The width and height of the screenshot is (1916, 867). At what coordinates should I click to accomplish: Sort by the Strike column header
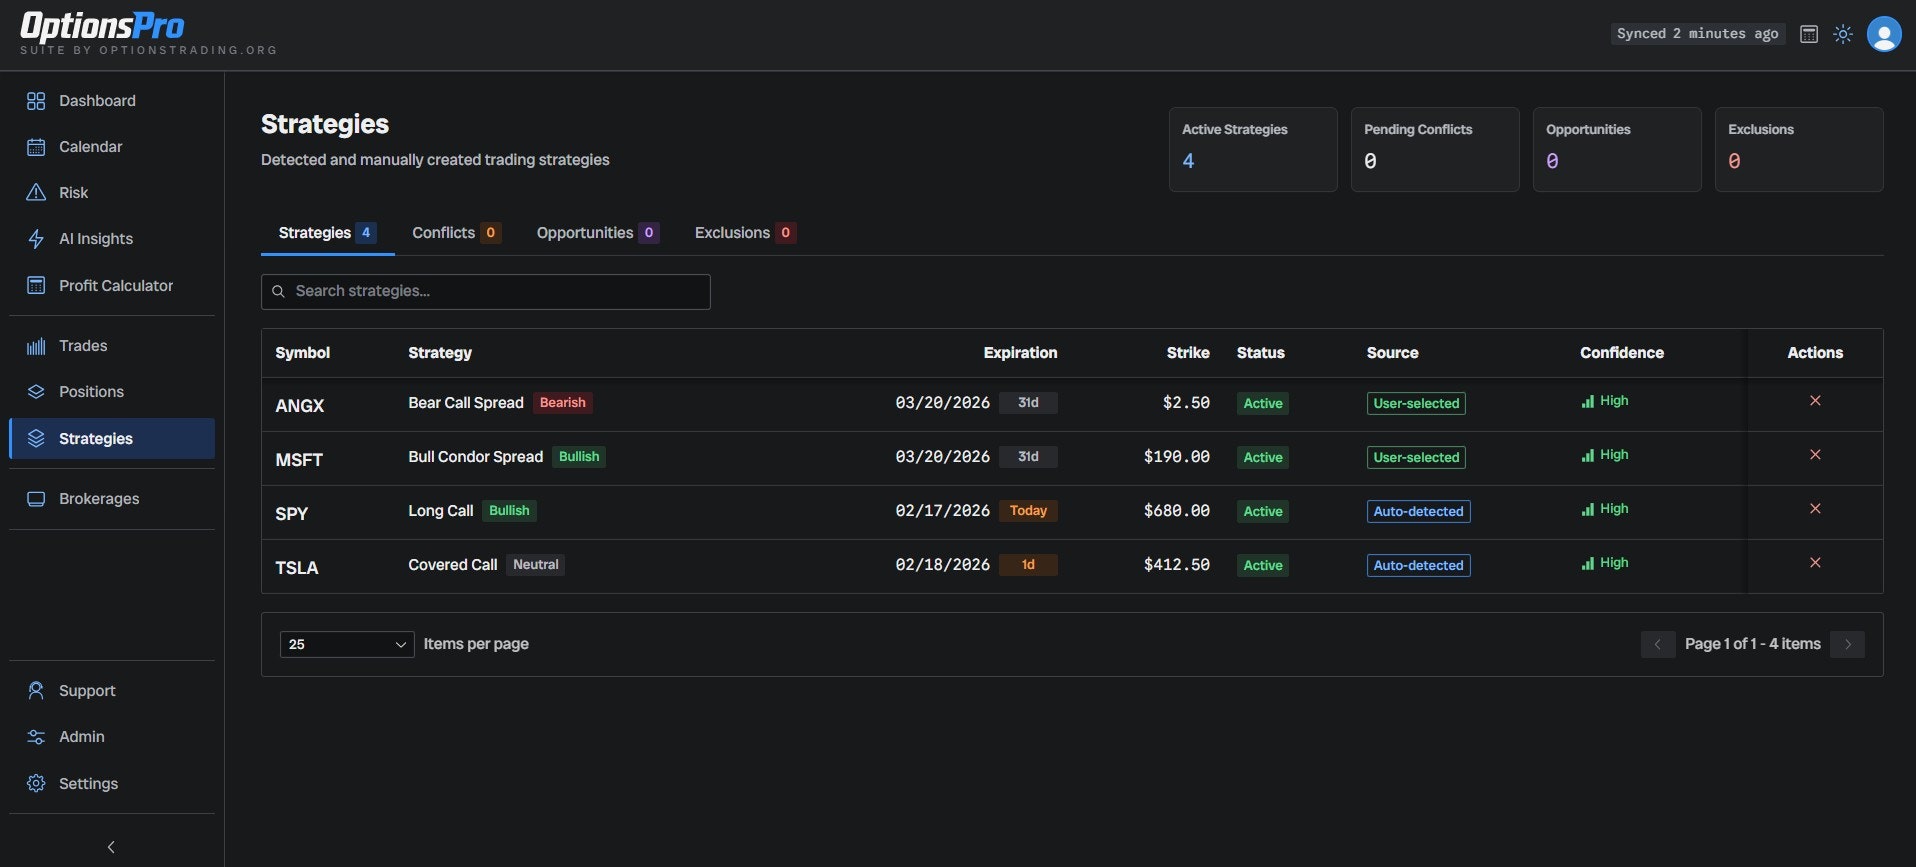pyautogui.click(x=1188, y=353)
